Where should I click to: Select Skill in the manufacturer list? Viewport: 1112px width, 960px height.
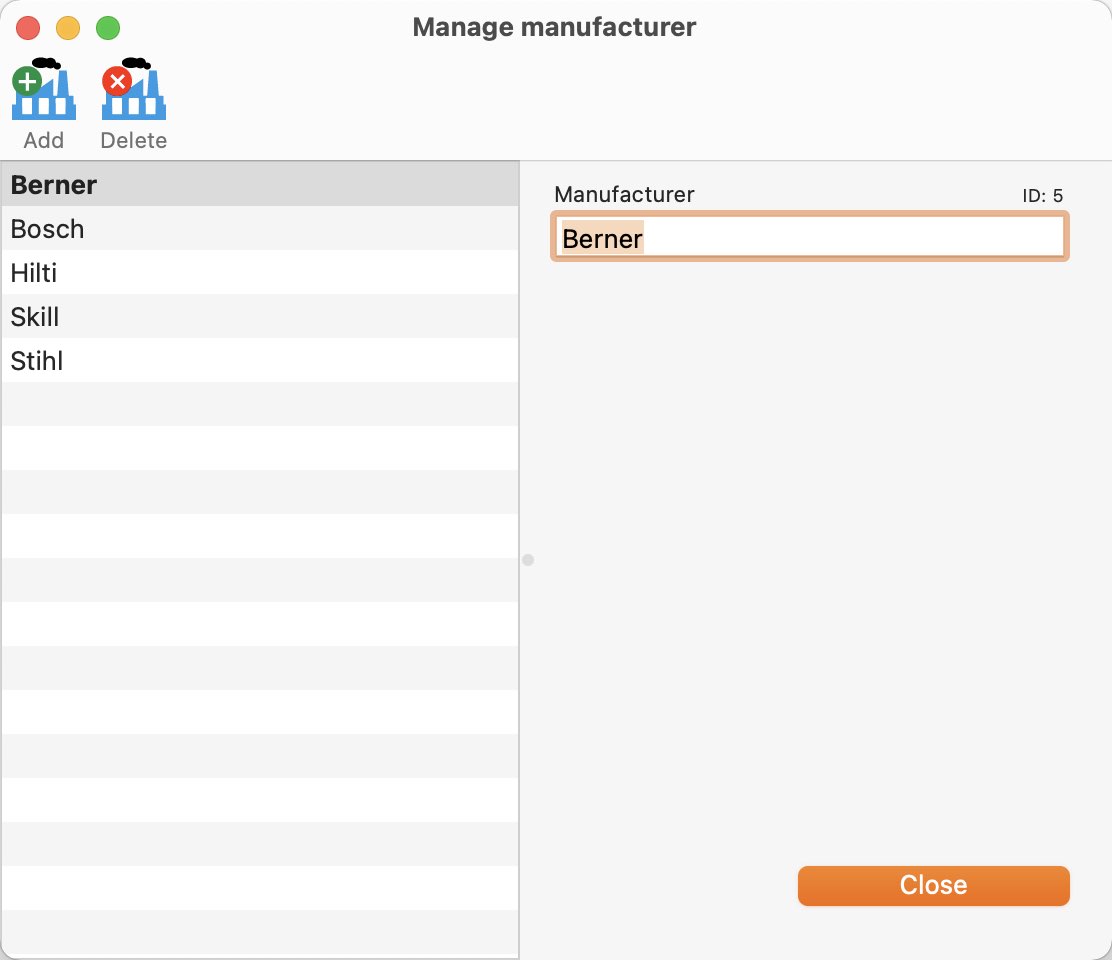click(x=260, y=316)
